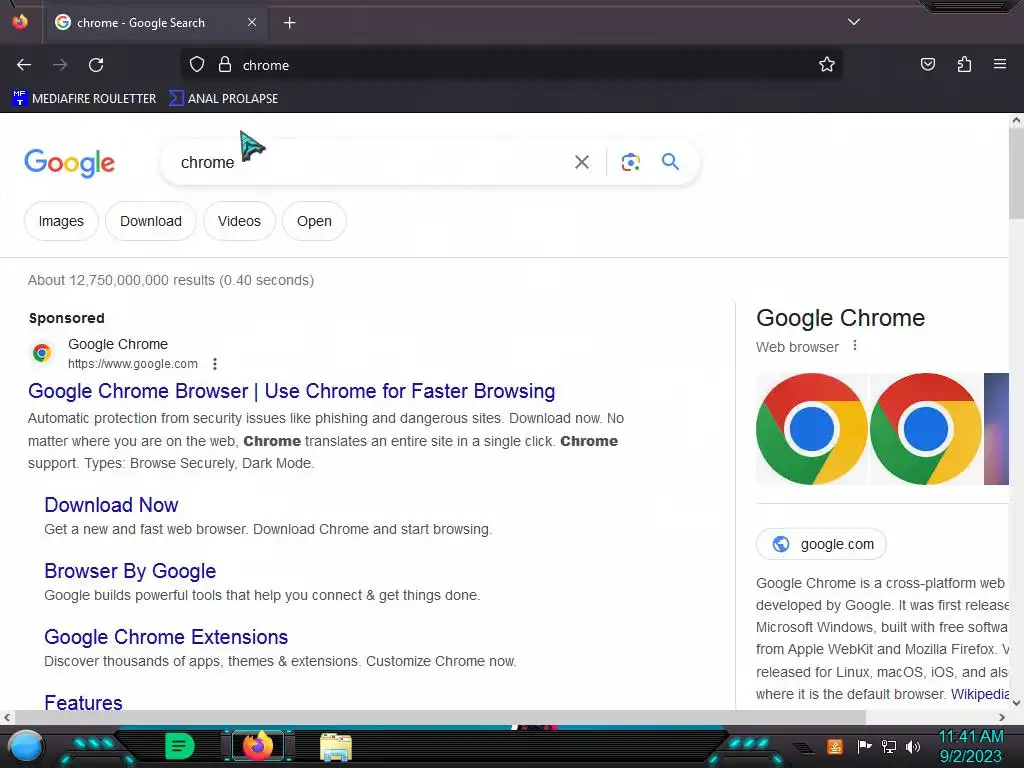The height and width of the screenshot is (768, 1024).
Task: Save page to Pocket
Action: [x=927, y=64]
